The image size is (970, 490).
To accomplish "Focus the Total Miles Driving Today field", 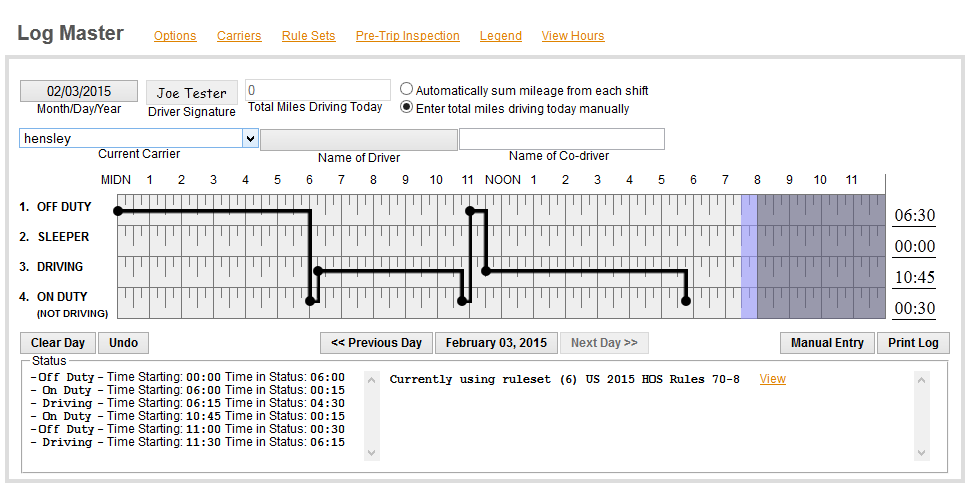I will [318, 90].
